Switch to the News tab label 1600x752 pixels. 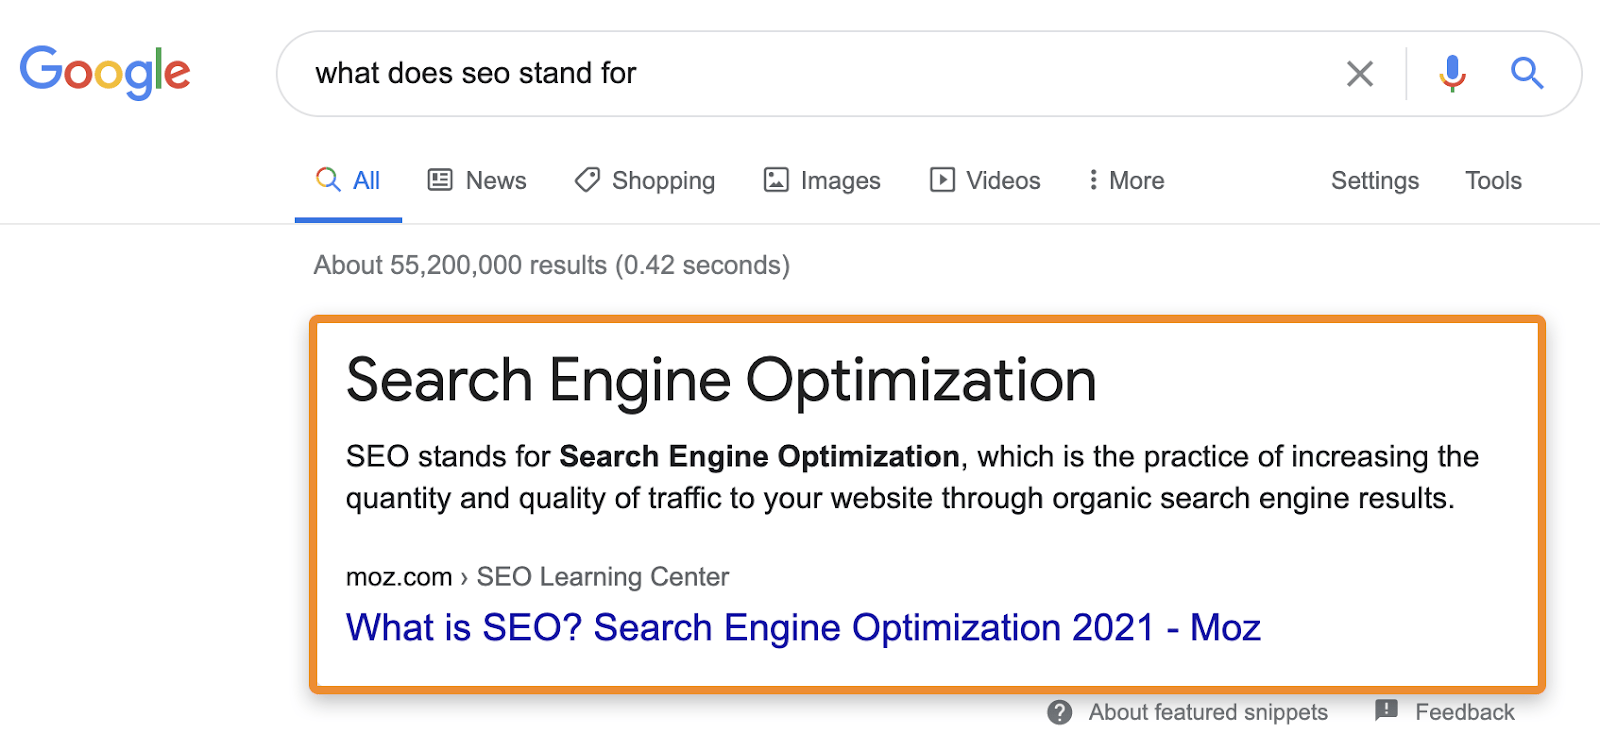click(x=496, y=180)
